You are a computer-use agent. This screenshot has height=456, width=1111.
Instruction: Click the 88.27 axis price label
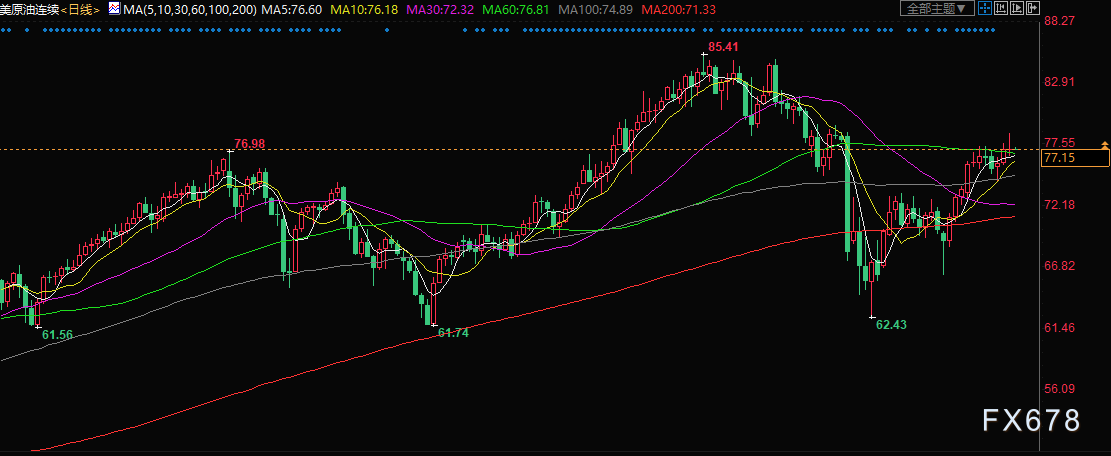pyautogui.click(x=1060, y=21)
